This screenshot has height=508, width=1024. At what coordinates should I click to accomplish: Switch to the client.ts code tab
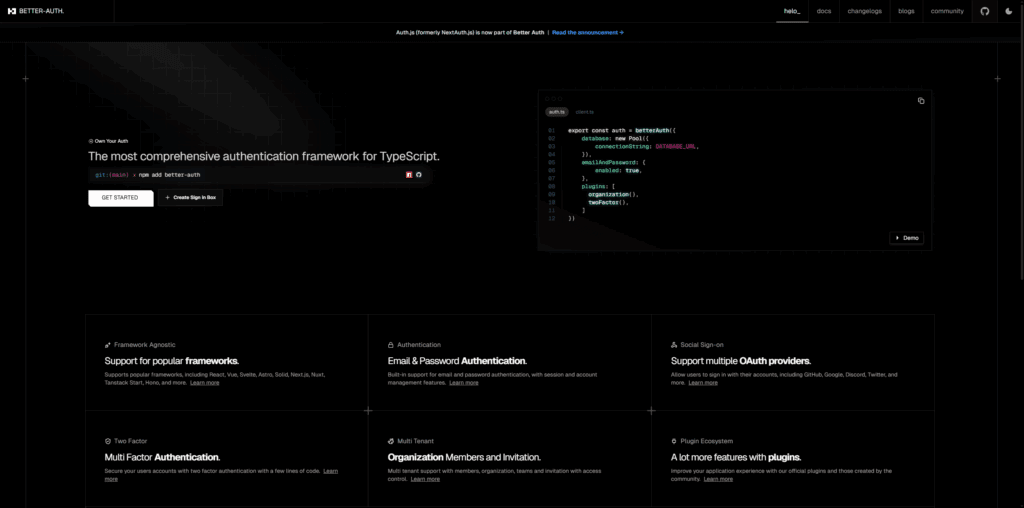pos(584,112)
